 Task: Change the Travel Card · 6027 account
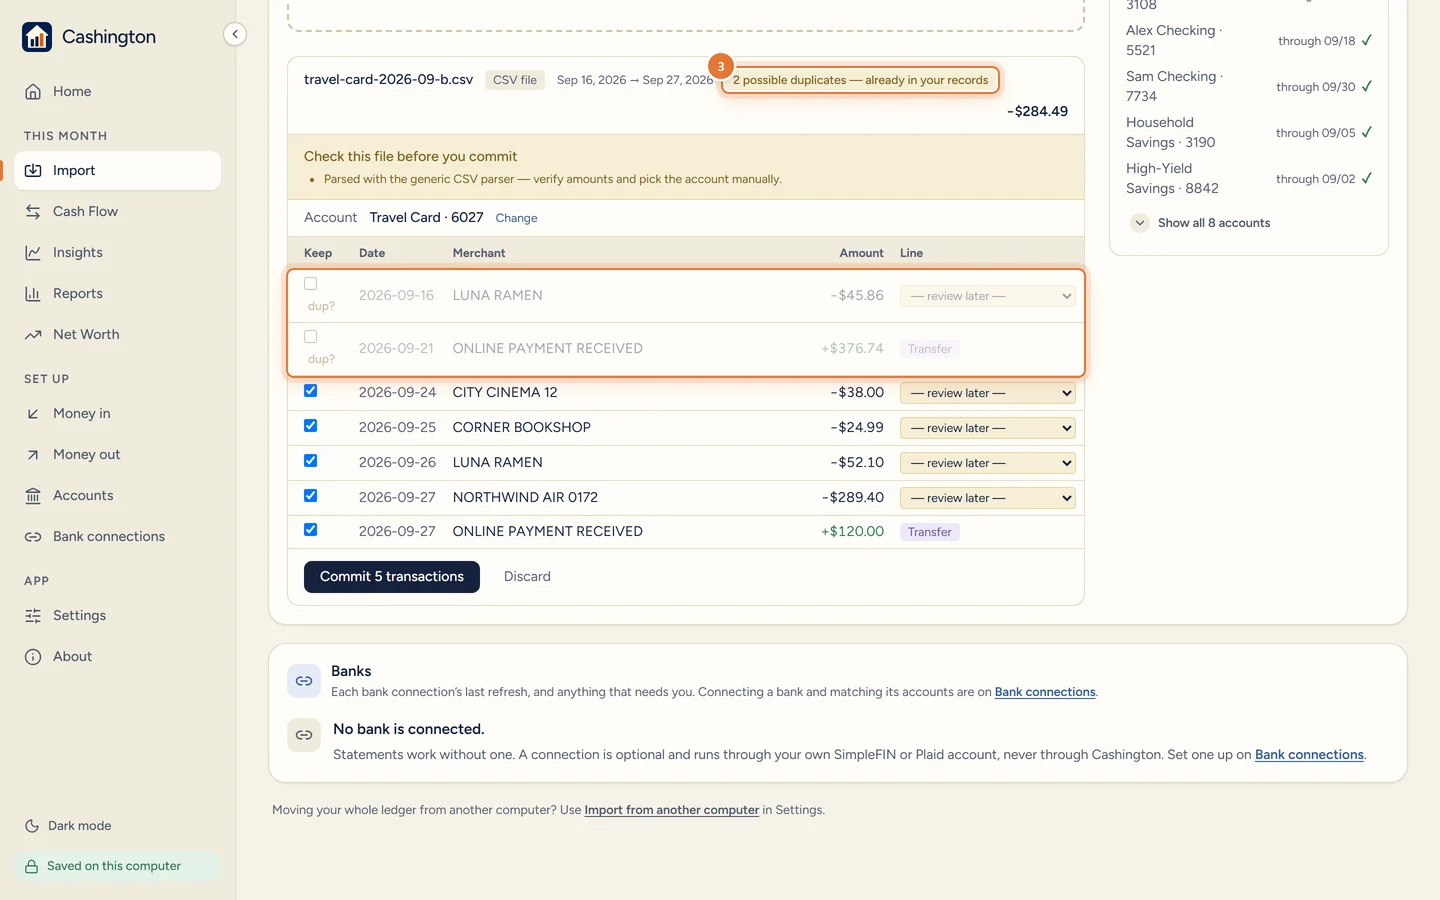coord(516,218)
